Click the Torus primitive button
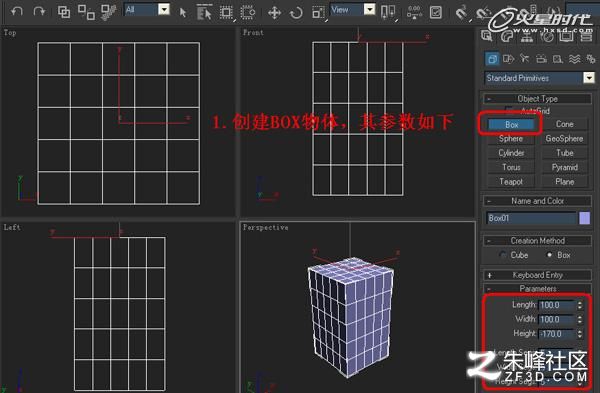 [x=511, y=167]
